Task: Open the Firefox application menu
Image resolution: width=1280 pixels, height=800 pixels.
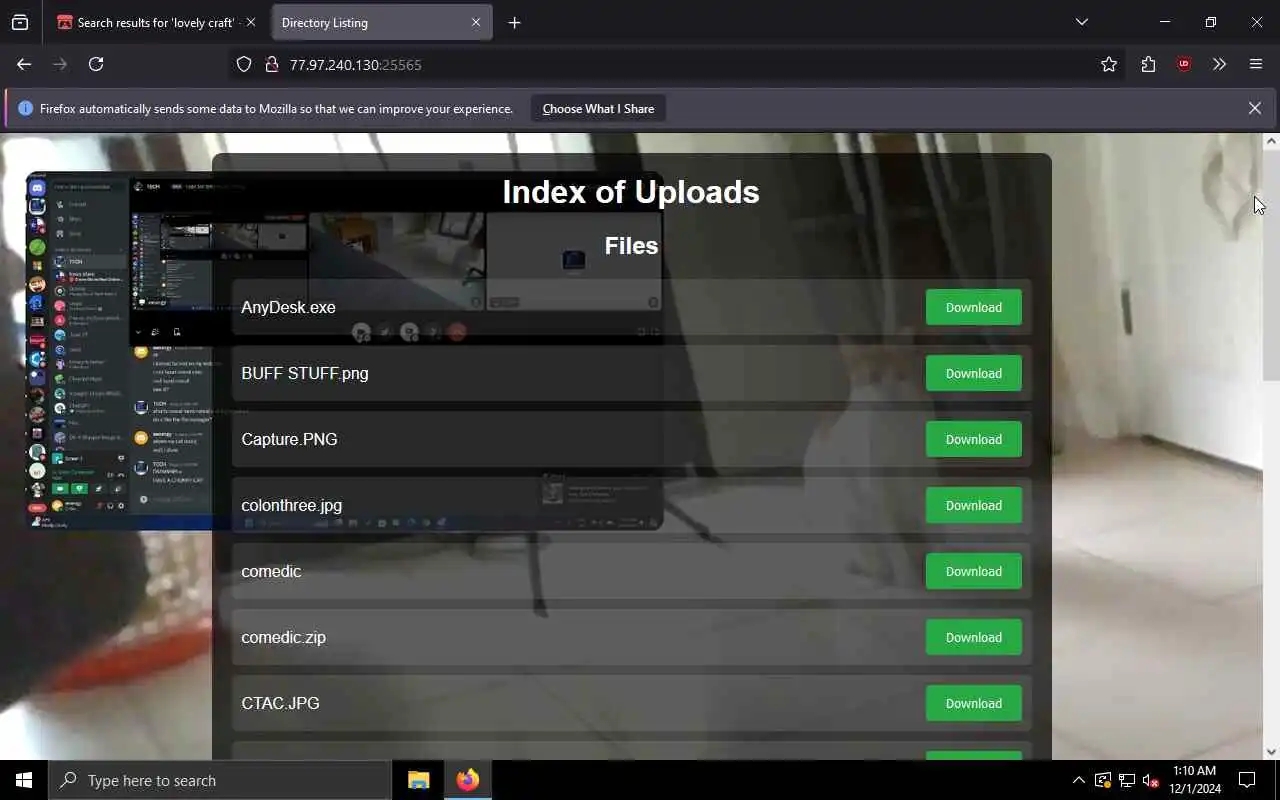Action: (1256, 64)
